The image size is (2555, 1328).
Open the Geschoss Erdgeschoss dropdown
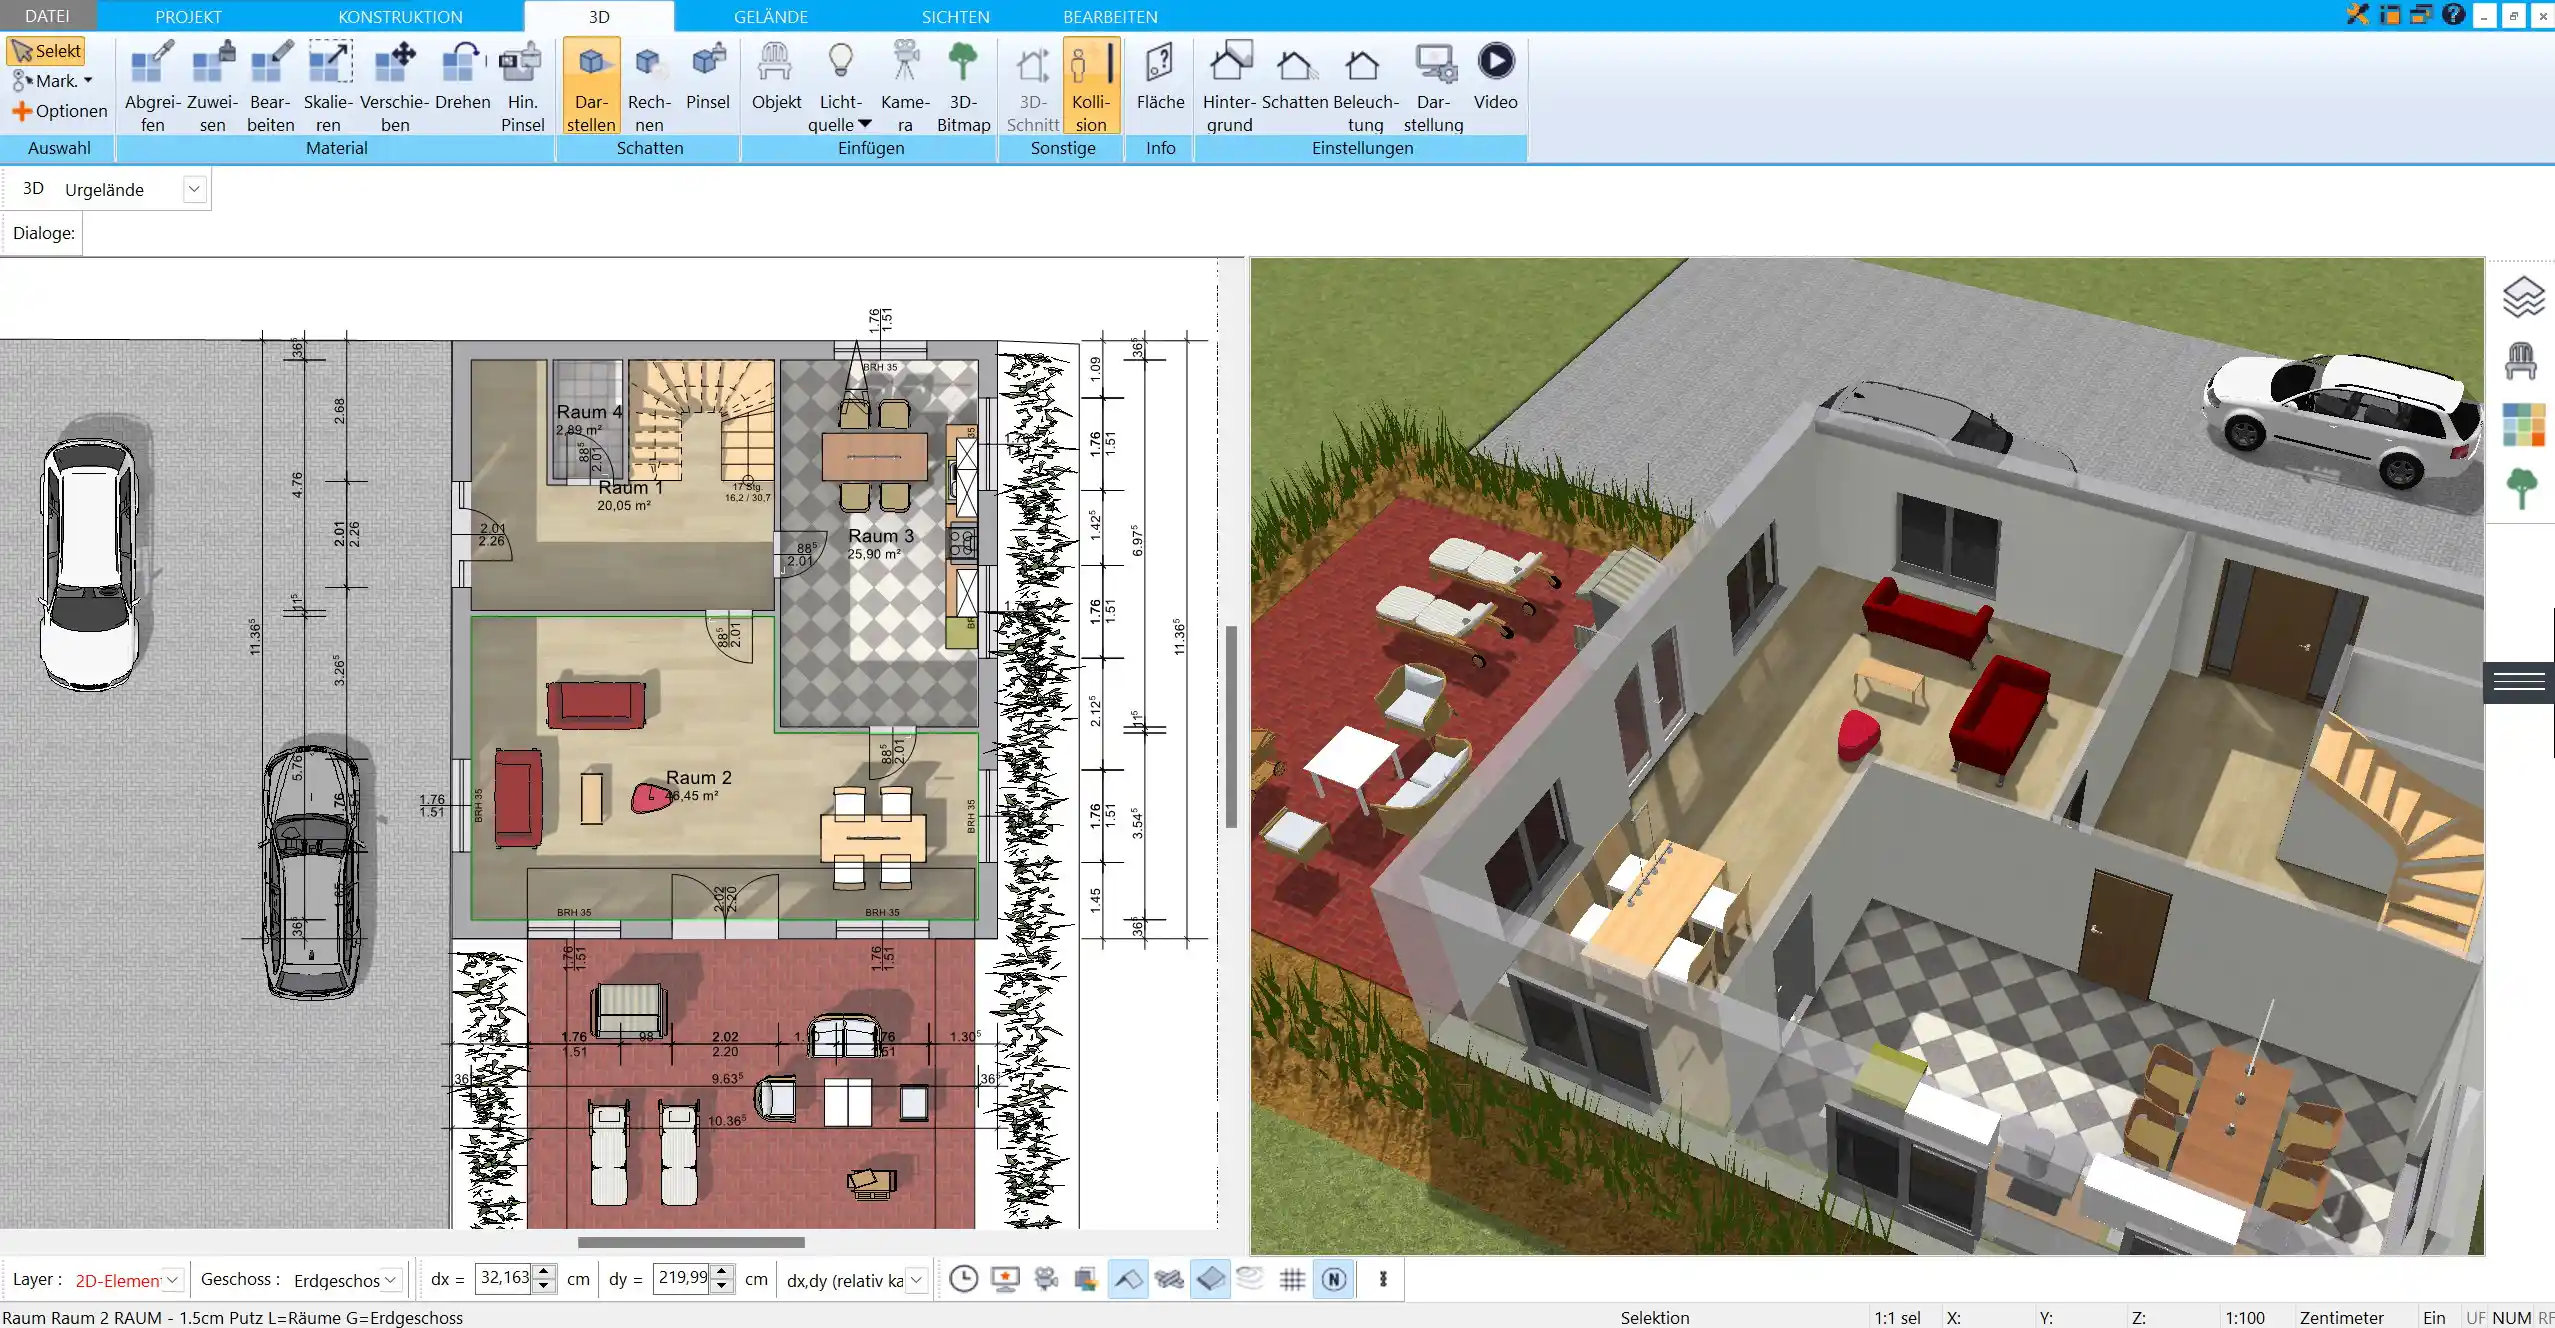click(x=391, y=1280)
